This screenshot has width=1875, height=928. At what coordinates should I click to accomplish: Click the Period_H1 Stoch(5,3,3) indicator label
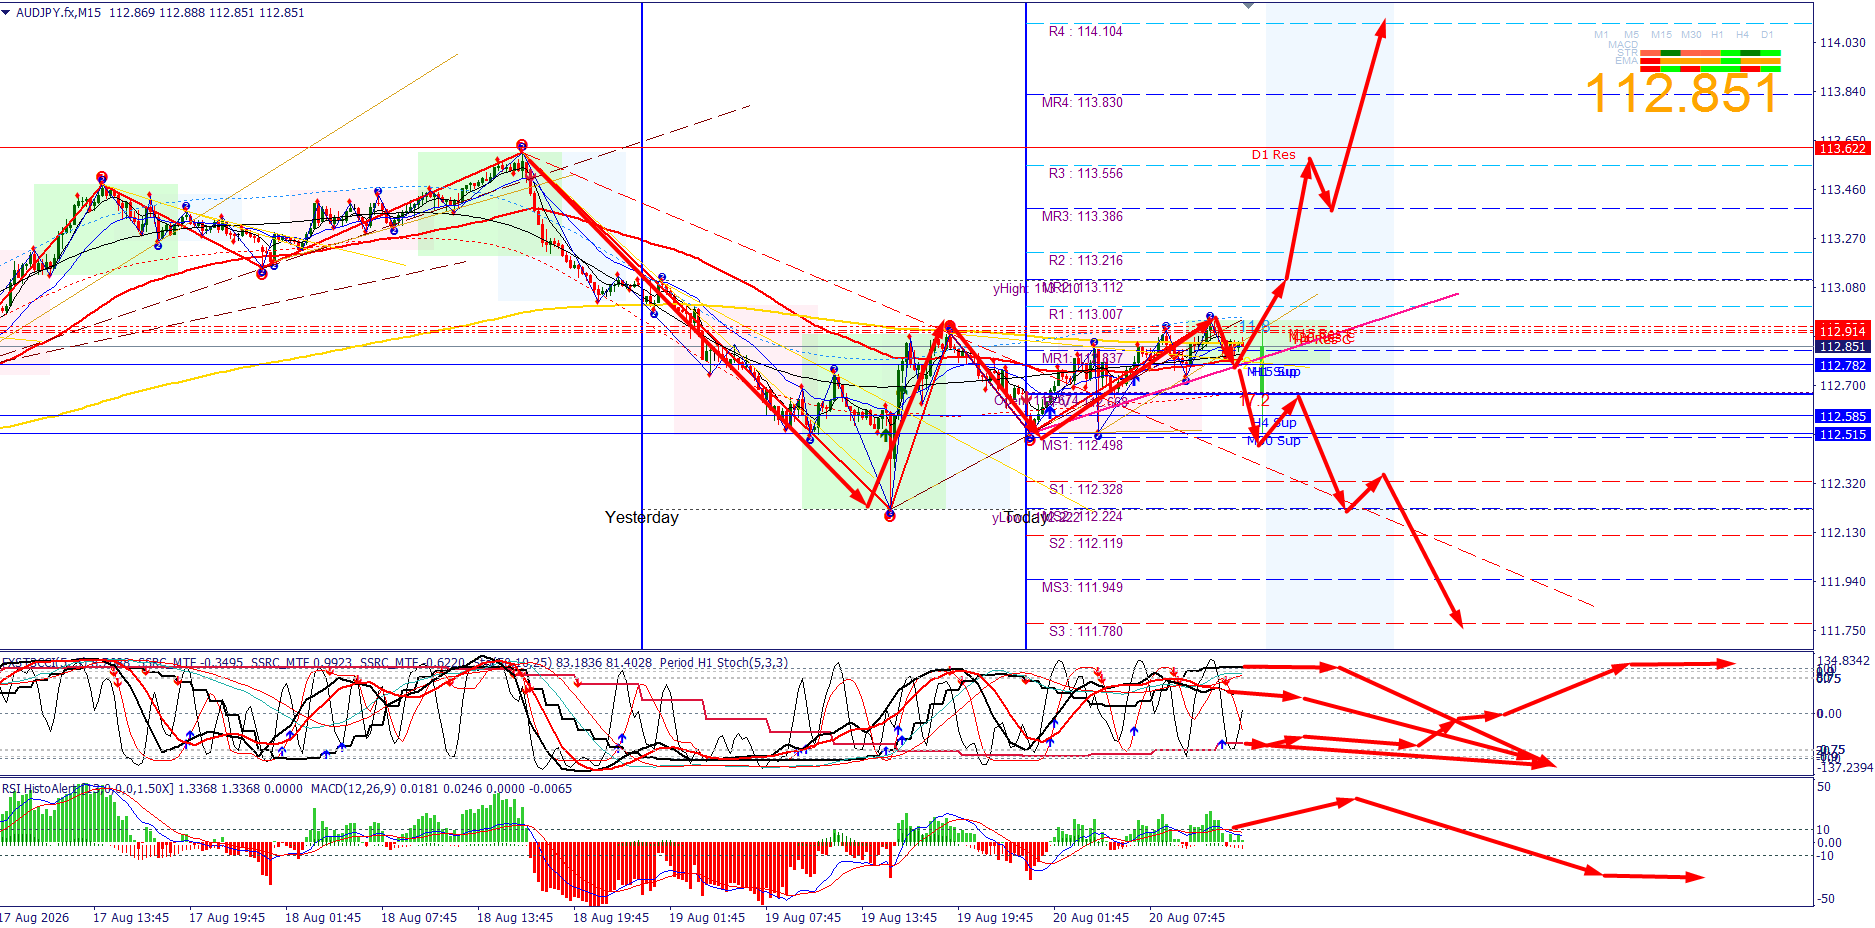(724, 663)
